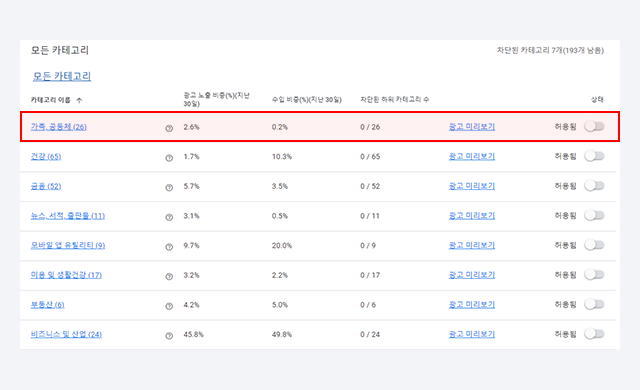This screenshot has height=390, width=640.
Task: Click 광고 미리보기 for 미용 및 생활건강 row
Action: pyautogui.click(x=472, y=275)
